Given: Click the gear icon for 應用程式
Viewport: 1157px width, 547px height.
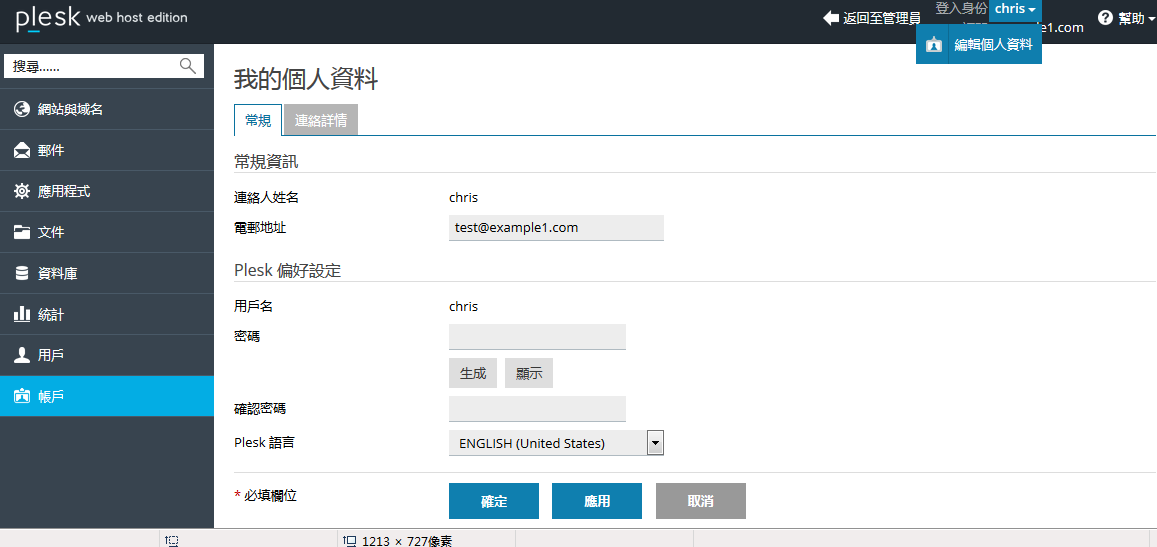Looking at the screenshot, I should click(x=22, y=191).
